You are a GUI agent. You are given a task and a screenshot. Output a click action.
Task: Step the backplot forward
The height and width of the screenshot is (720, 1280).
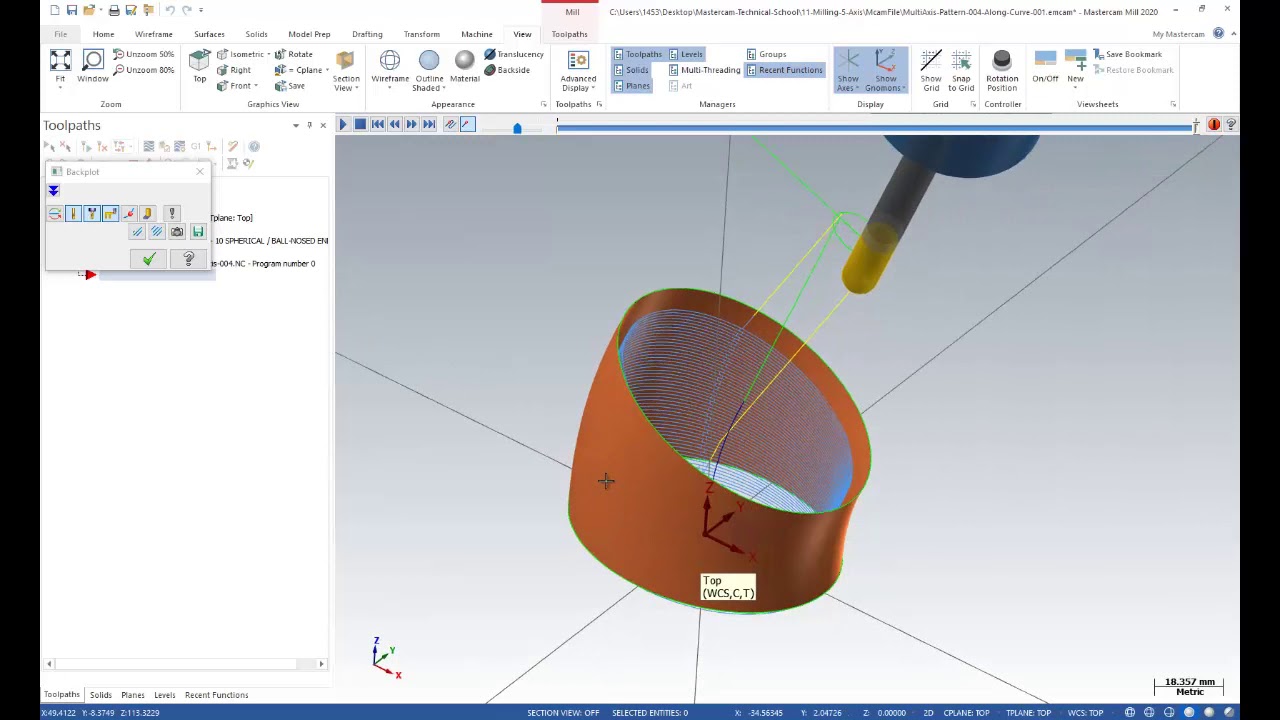(411, 124)
